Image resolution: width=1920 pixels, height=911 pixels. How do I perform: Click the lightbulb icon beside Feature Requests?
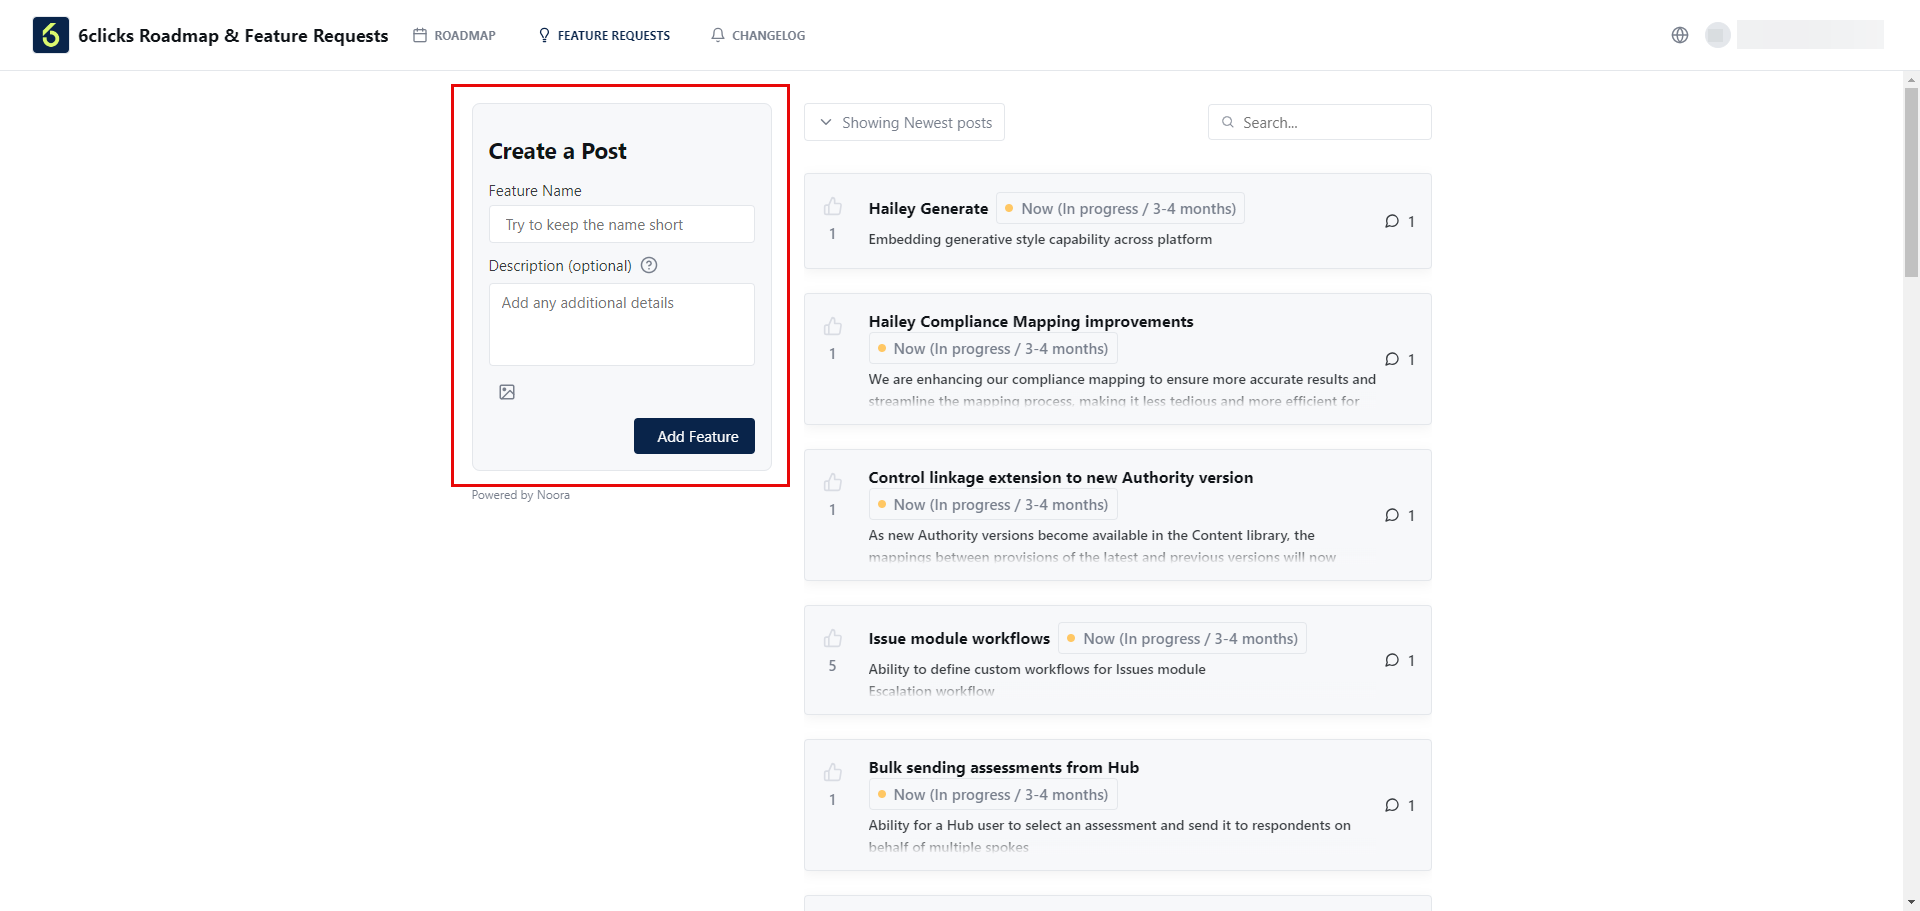coord(543,35)
